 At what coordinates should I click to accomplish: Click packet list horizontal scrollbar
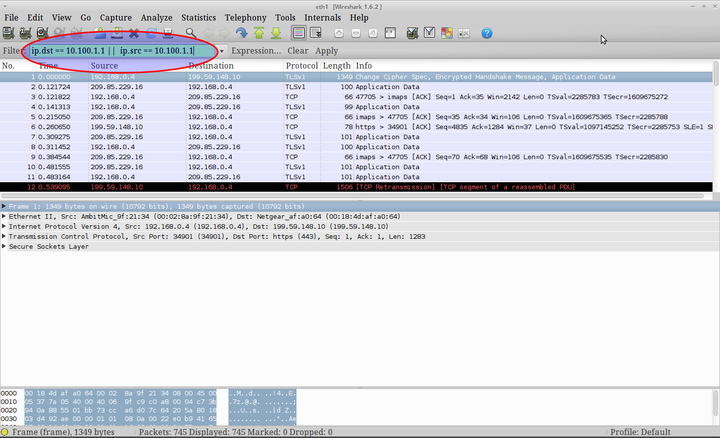pyautogui.click(x=353, y=196)
